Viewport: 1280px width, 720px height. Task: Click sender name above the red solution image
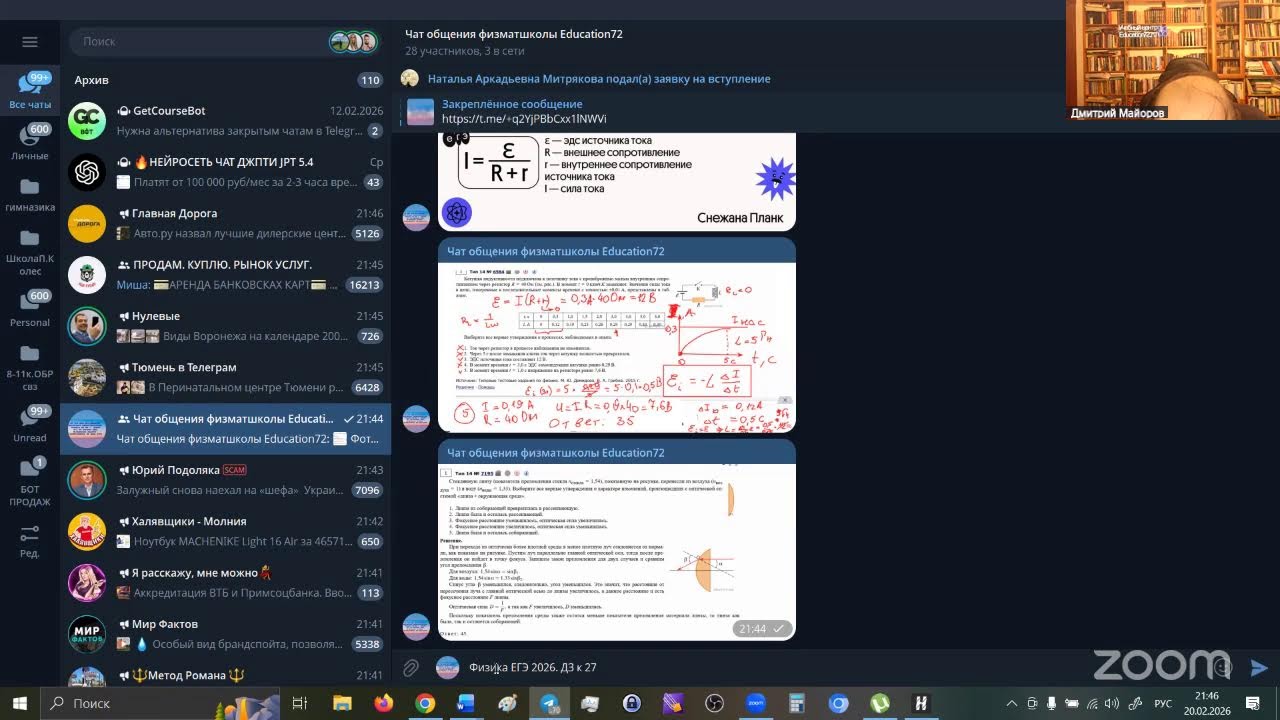(x=555, y=251)
